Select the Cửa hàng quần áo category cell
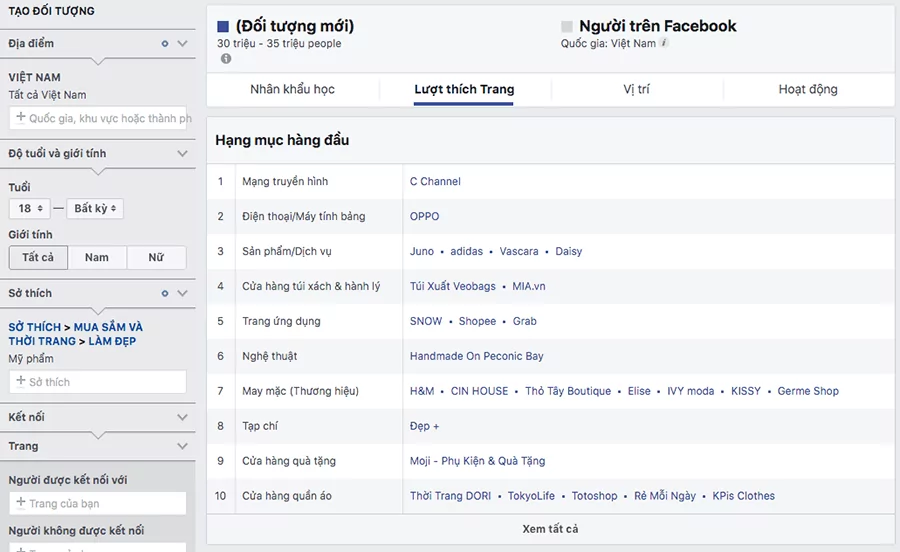The width and height of the screenshot is (900, 552). click(319, 496)
